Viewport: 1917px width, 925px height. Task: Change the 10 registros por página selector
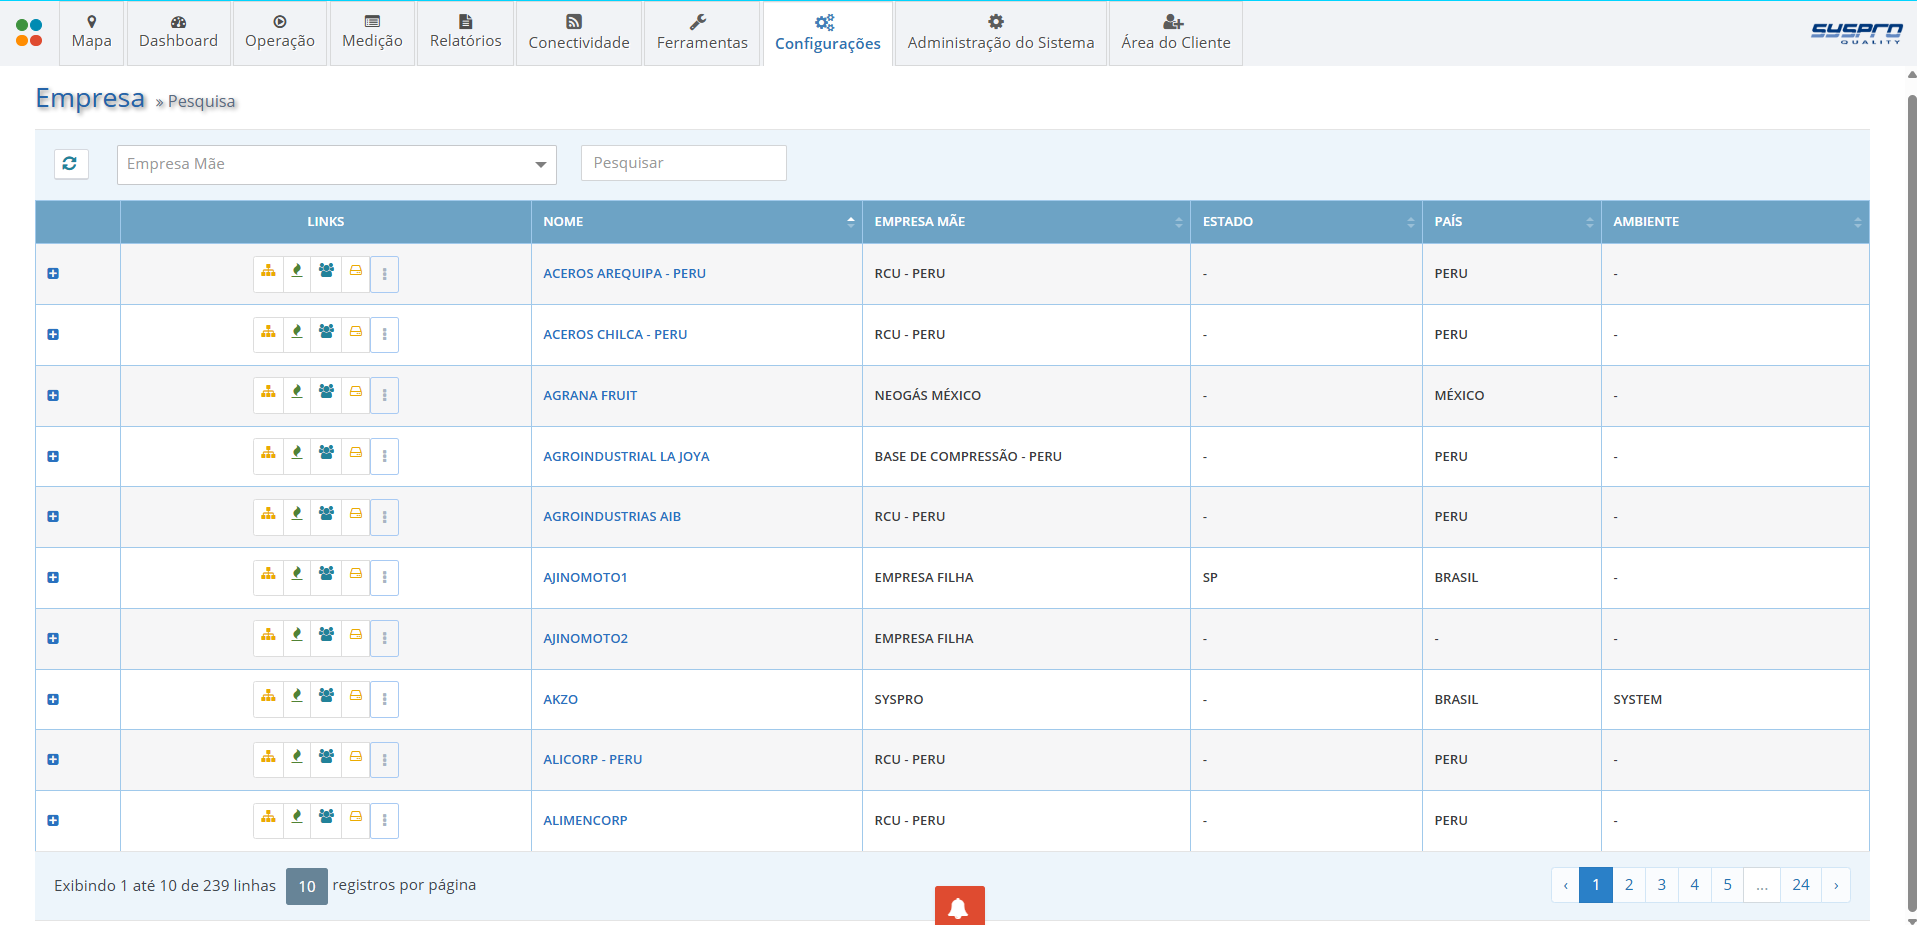(307, 886)
